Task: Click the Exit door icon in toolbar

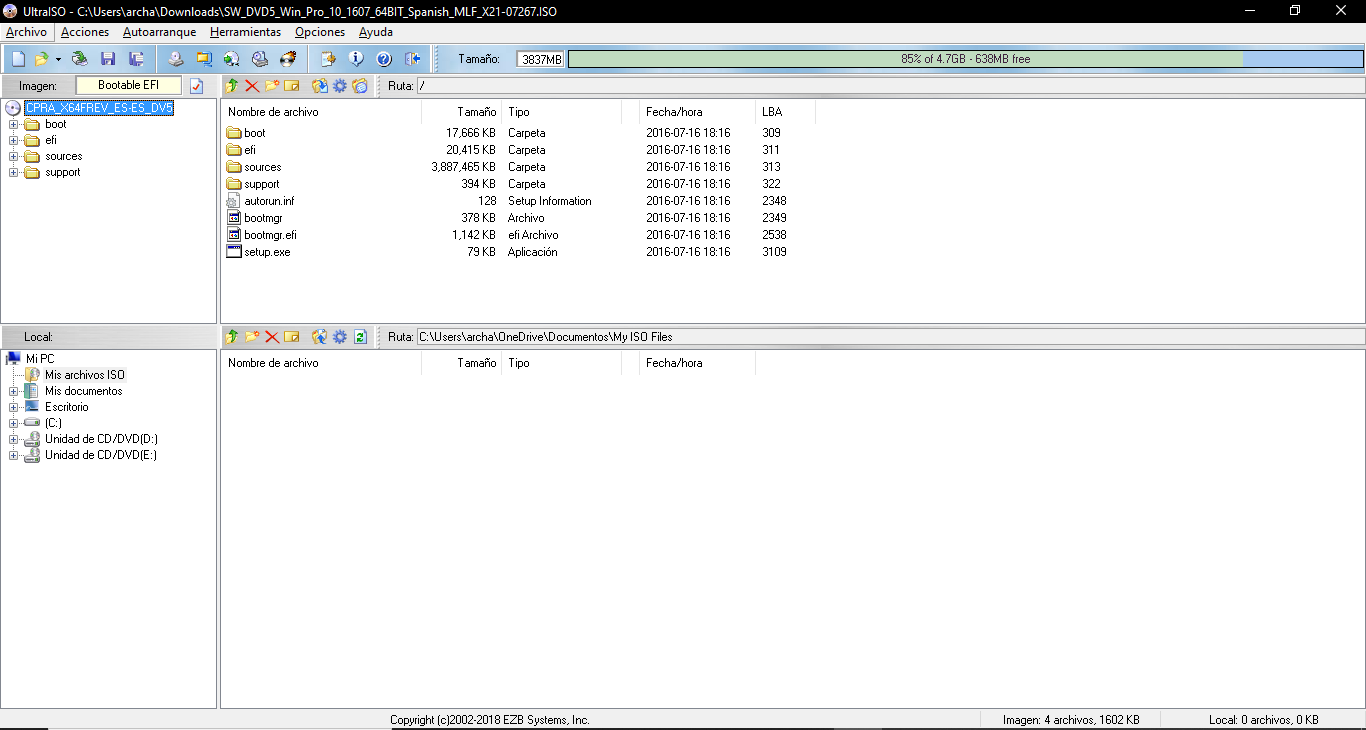Action: point(411,59)
